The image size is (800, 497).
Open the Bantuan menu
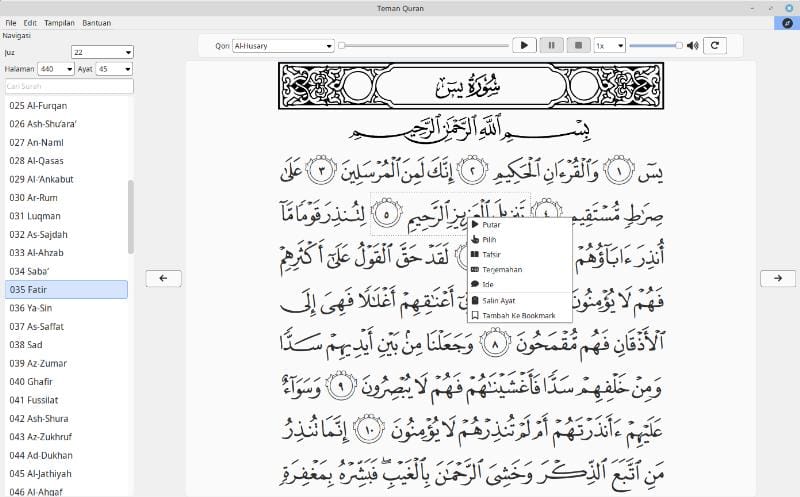(96, 23)
